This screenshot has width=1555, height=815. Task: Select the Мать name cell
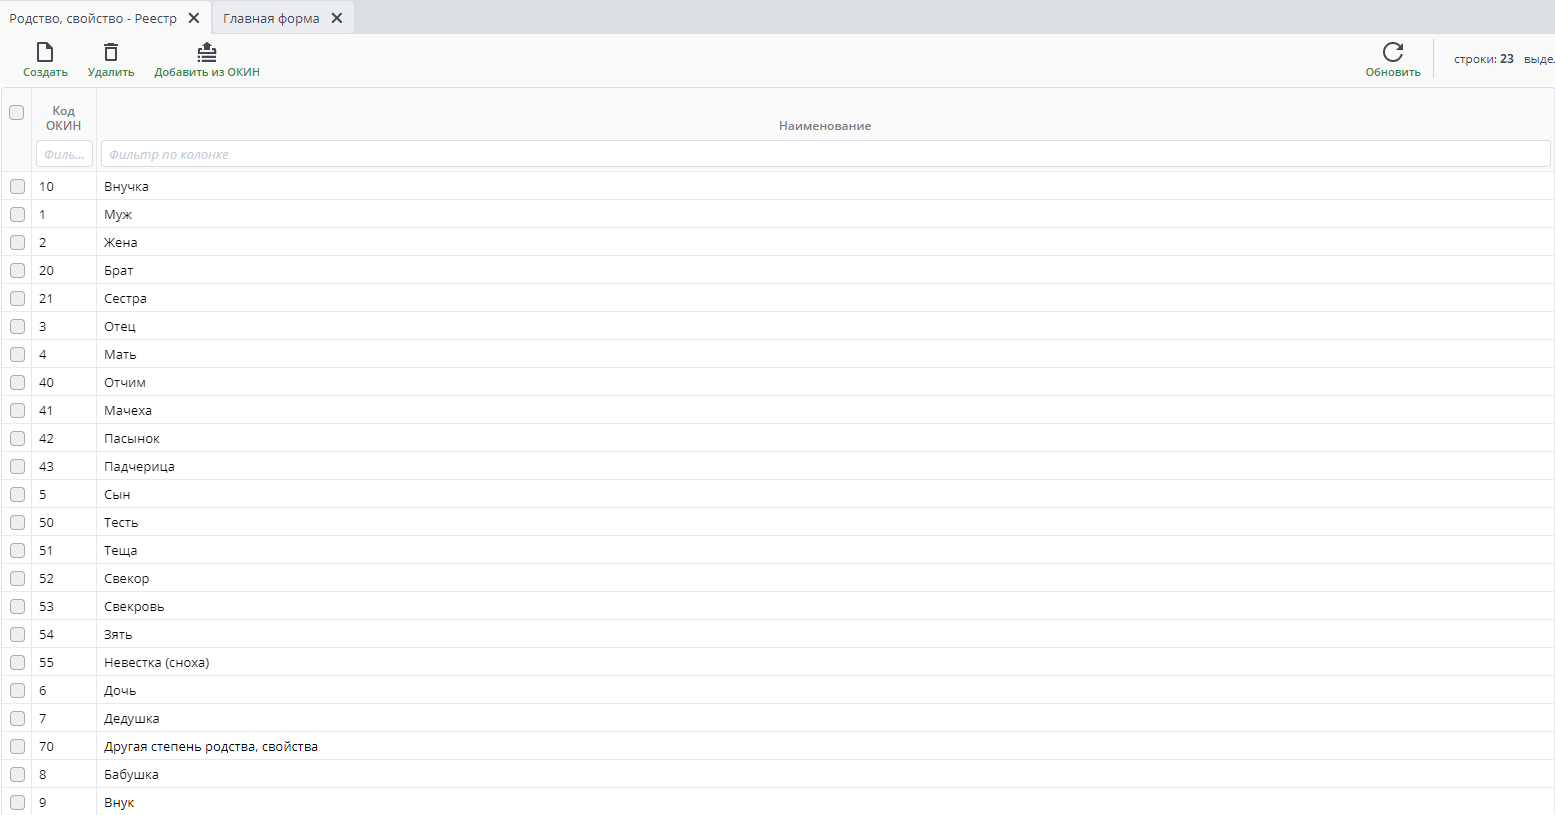[x=825, y=354]
